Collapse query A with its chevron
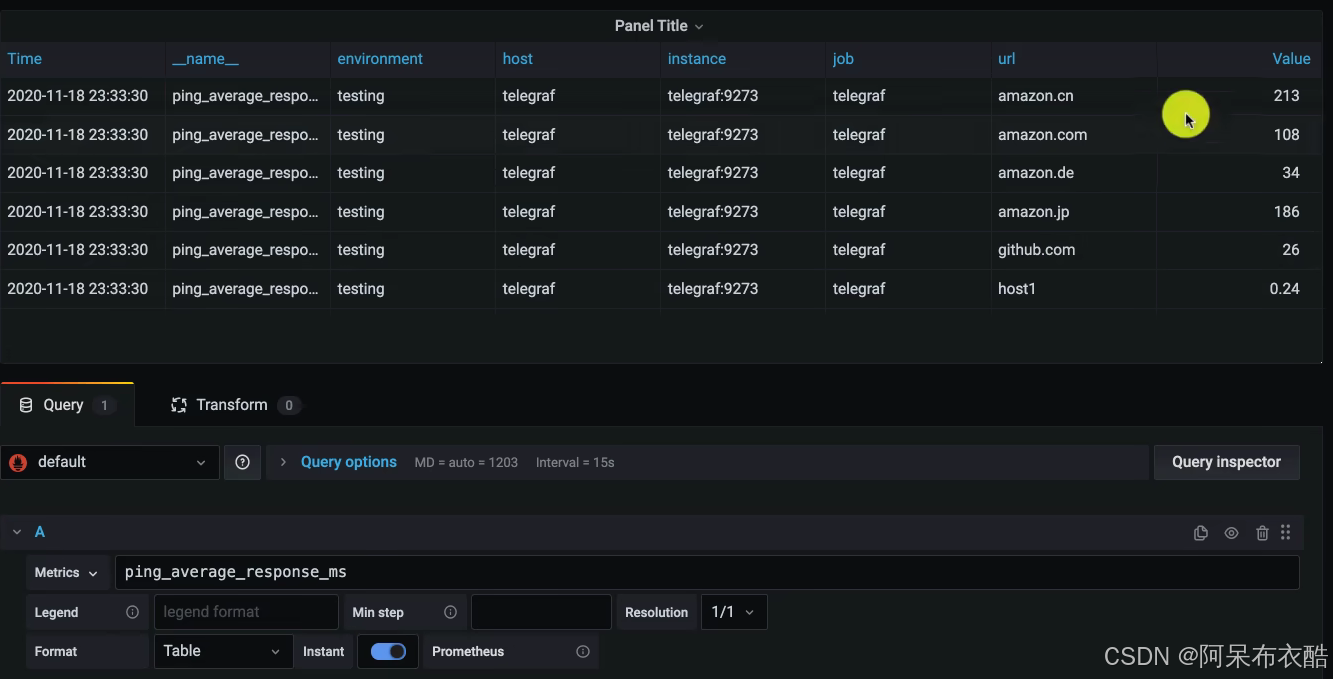The image size is (1333, 679). pyautogui.click(x=16, y=531)
